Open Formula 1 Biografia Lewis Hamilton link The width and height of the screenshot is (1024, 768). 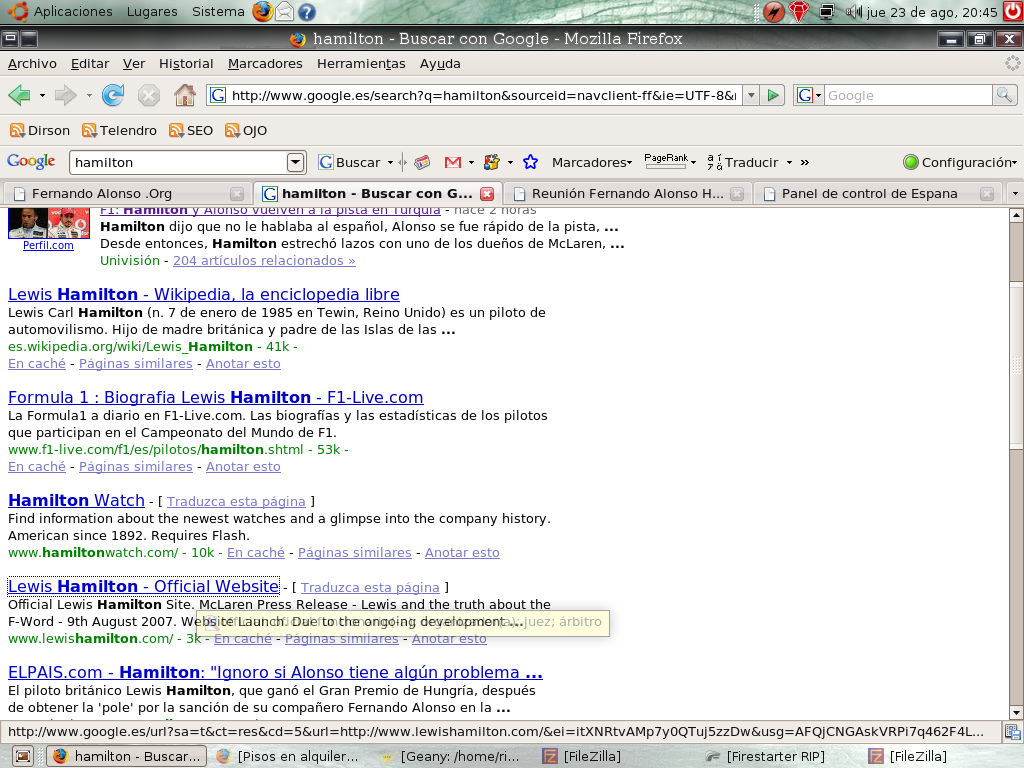[x=216, y=397]
